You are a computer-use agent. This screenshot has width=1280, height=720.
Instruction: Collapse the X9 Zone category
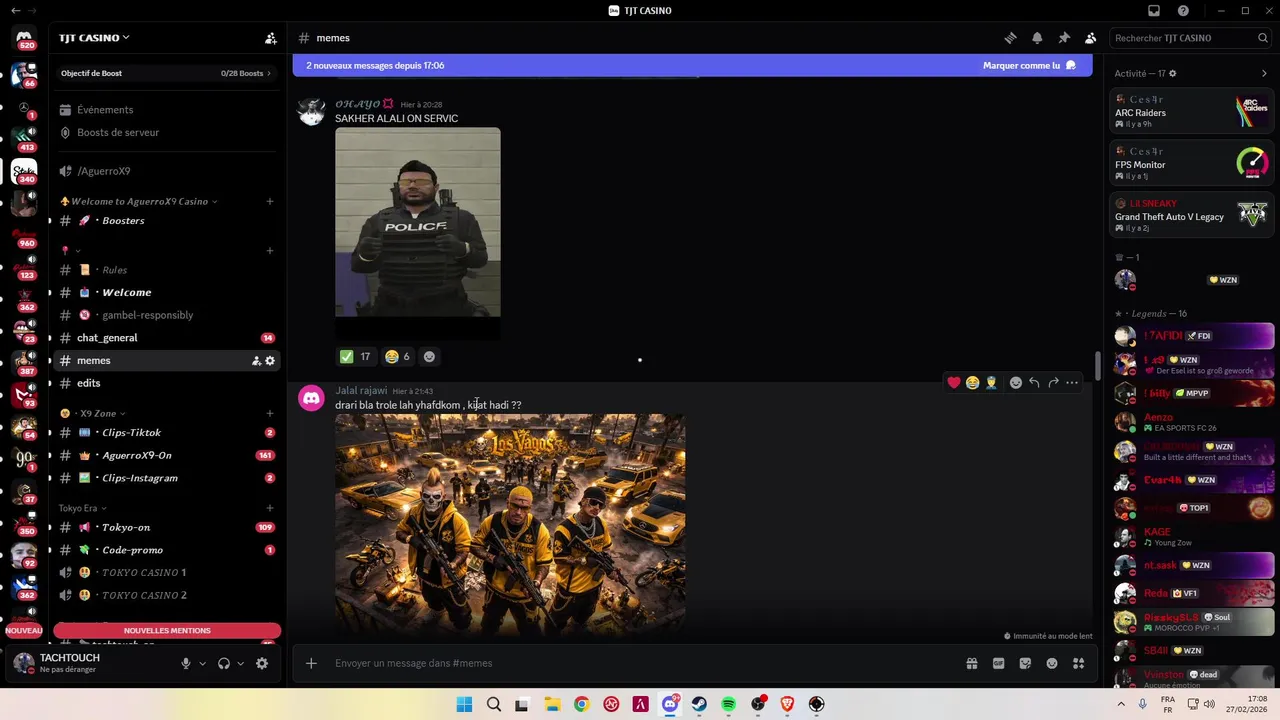point(93,413)
